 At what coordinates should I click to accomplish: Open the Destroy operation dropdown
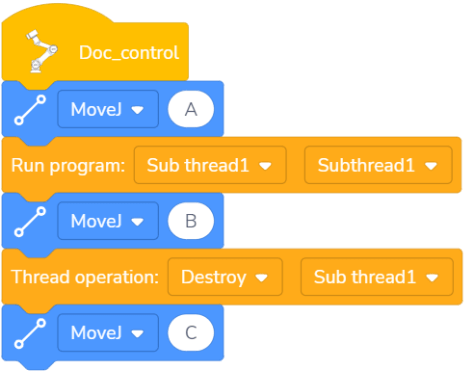(225, 277)
